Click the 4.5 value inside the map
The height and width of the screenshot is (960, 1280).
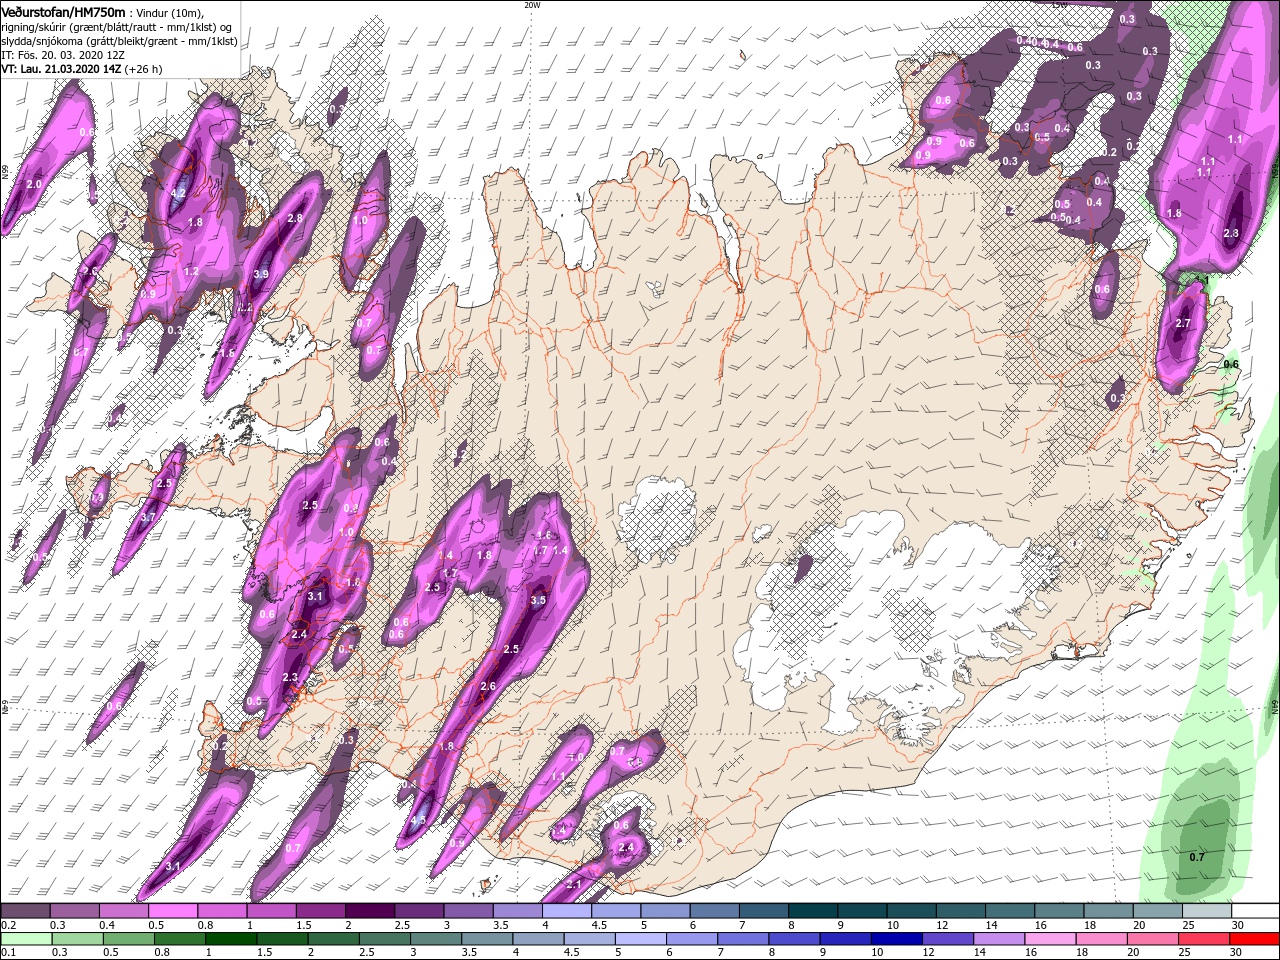click(419, 820)
